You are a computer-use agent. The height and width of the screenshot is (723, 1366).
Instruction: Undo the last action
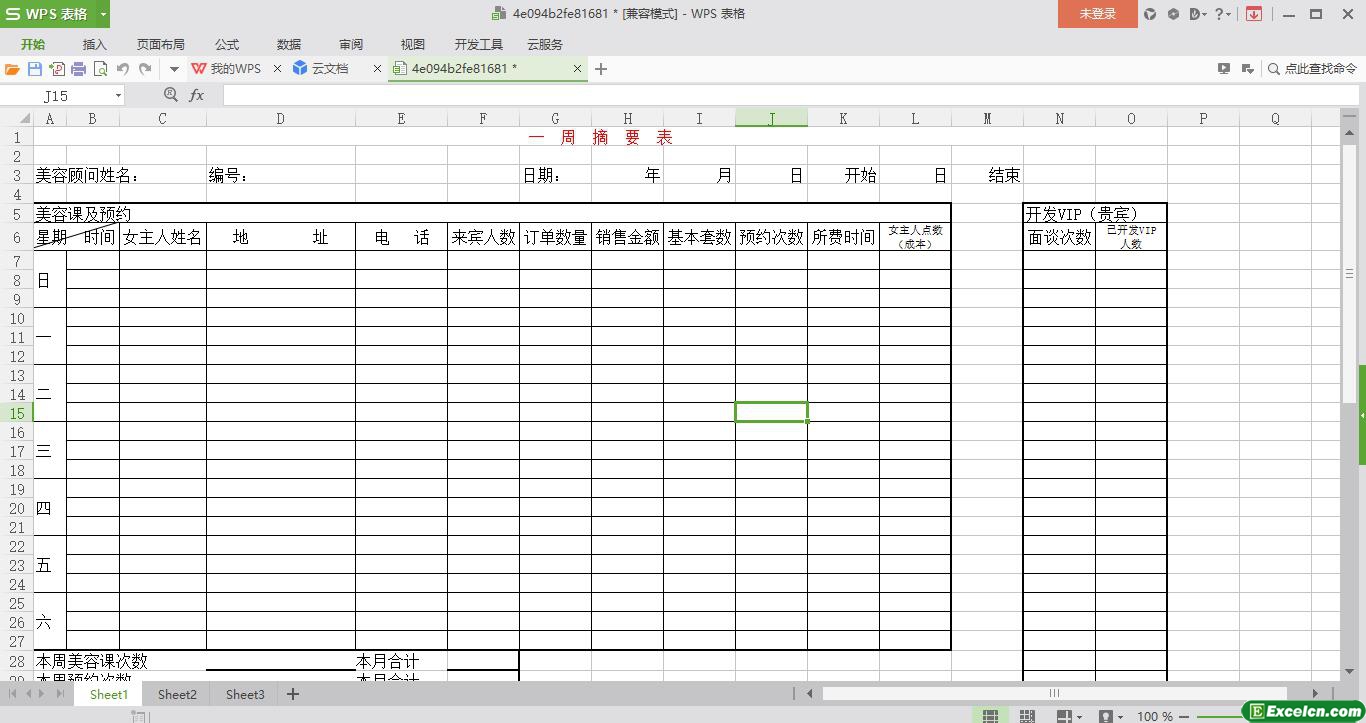click(123, 69)
